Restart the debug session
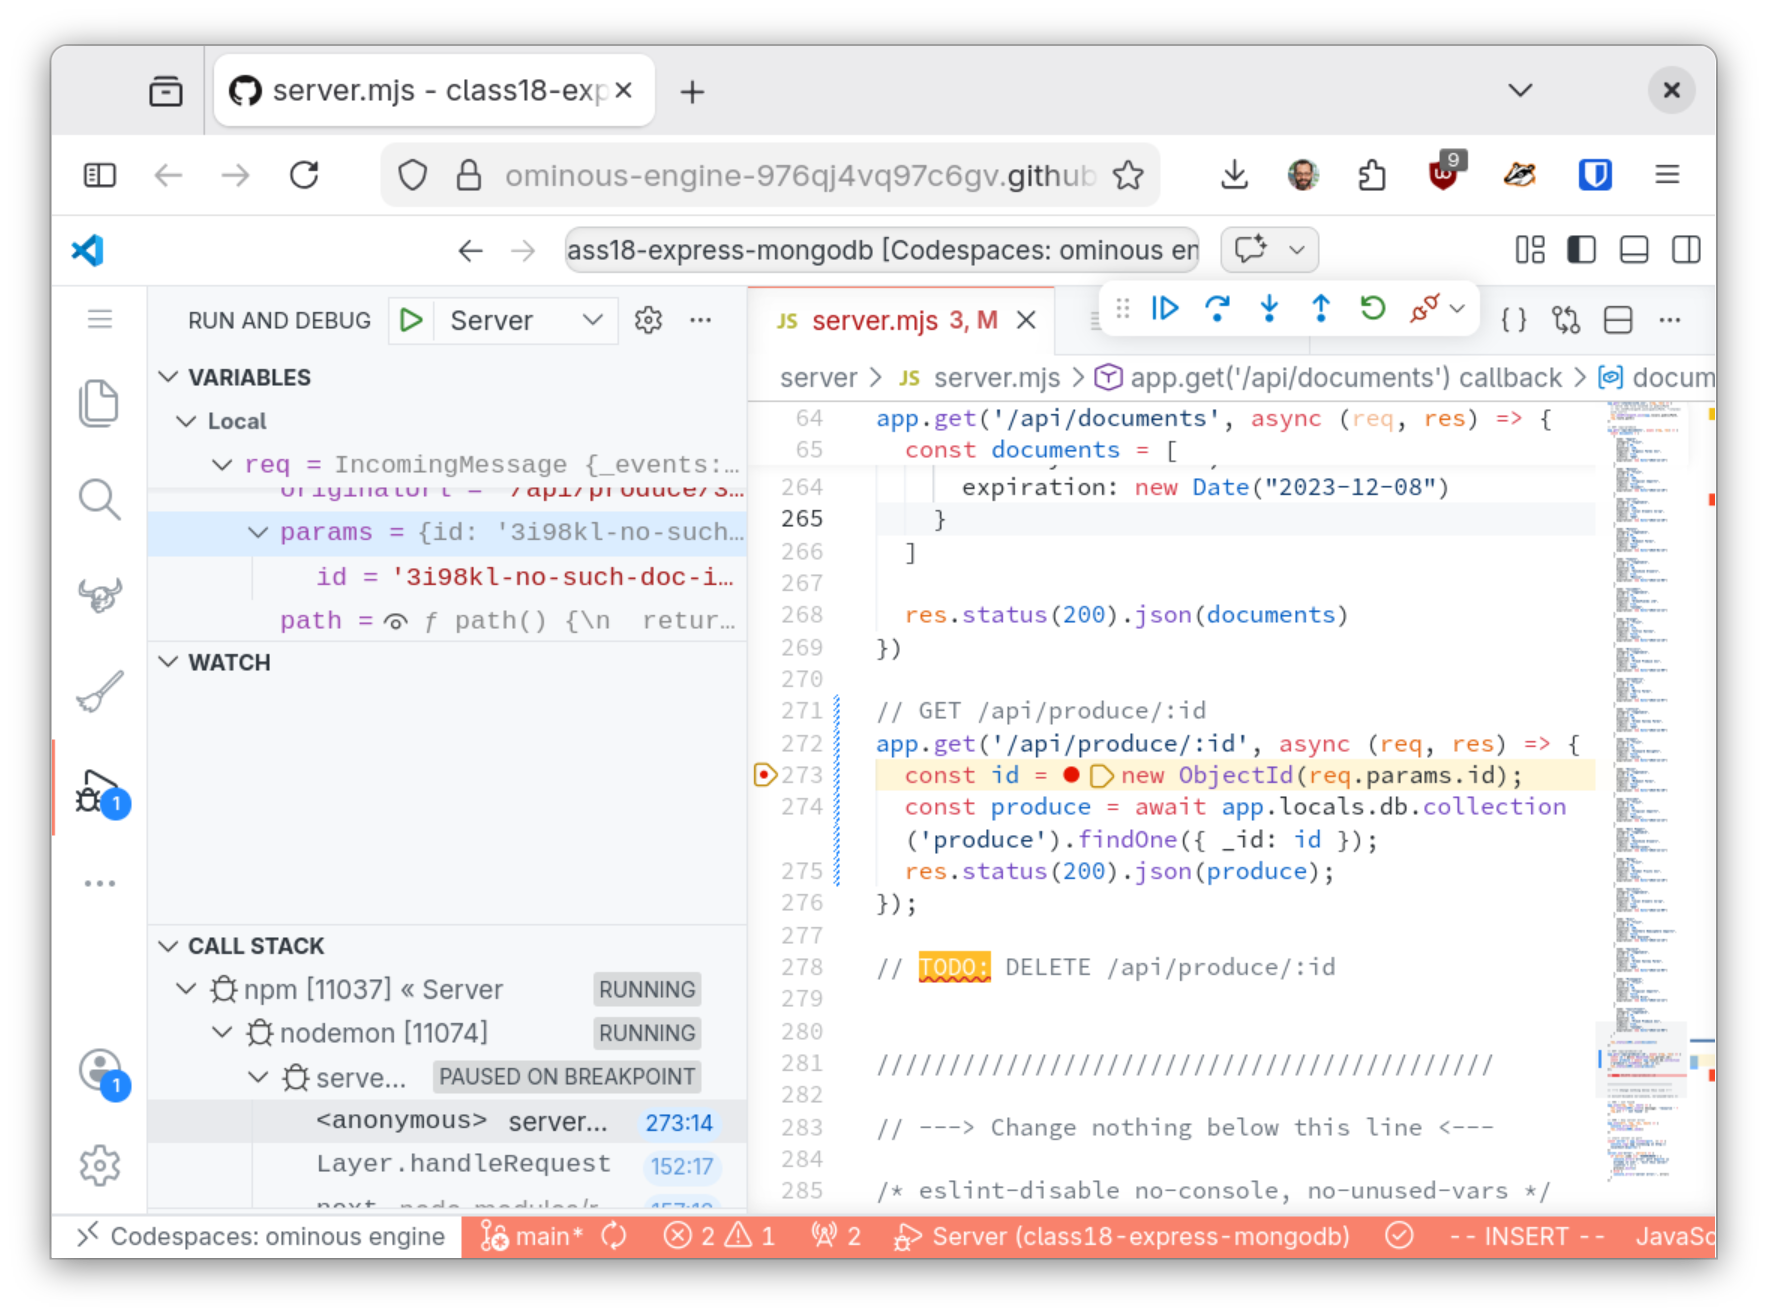 click(x=1372, y=308)
